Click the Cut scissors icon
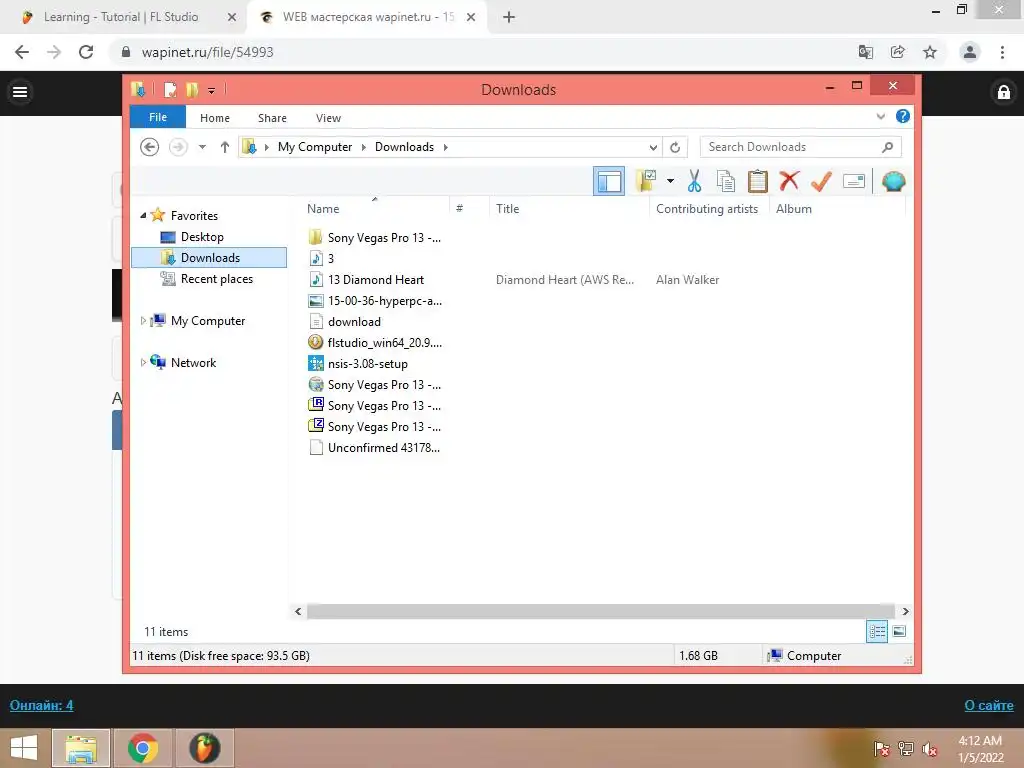The image size is (1024, 768). point(694,181)
